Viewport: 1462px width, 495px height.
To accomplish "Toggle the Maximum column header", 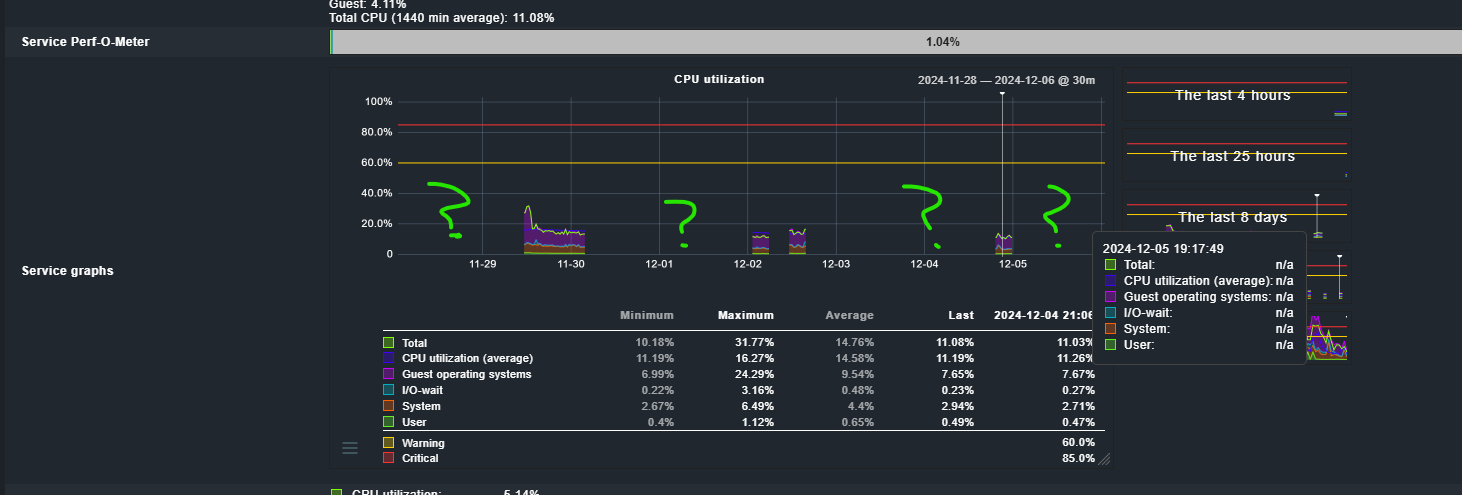I will 745,315.
